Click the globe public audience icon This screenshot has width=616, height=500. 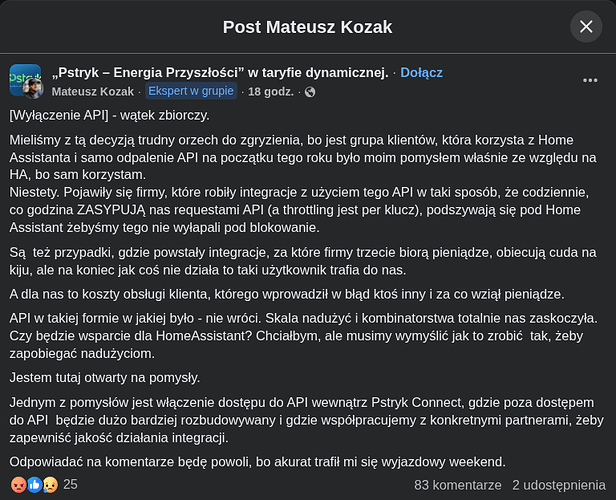[310, 92]
